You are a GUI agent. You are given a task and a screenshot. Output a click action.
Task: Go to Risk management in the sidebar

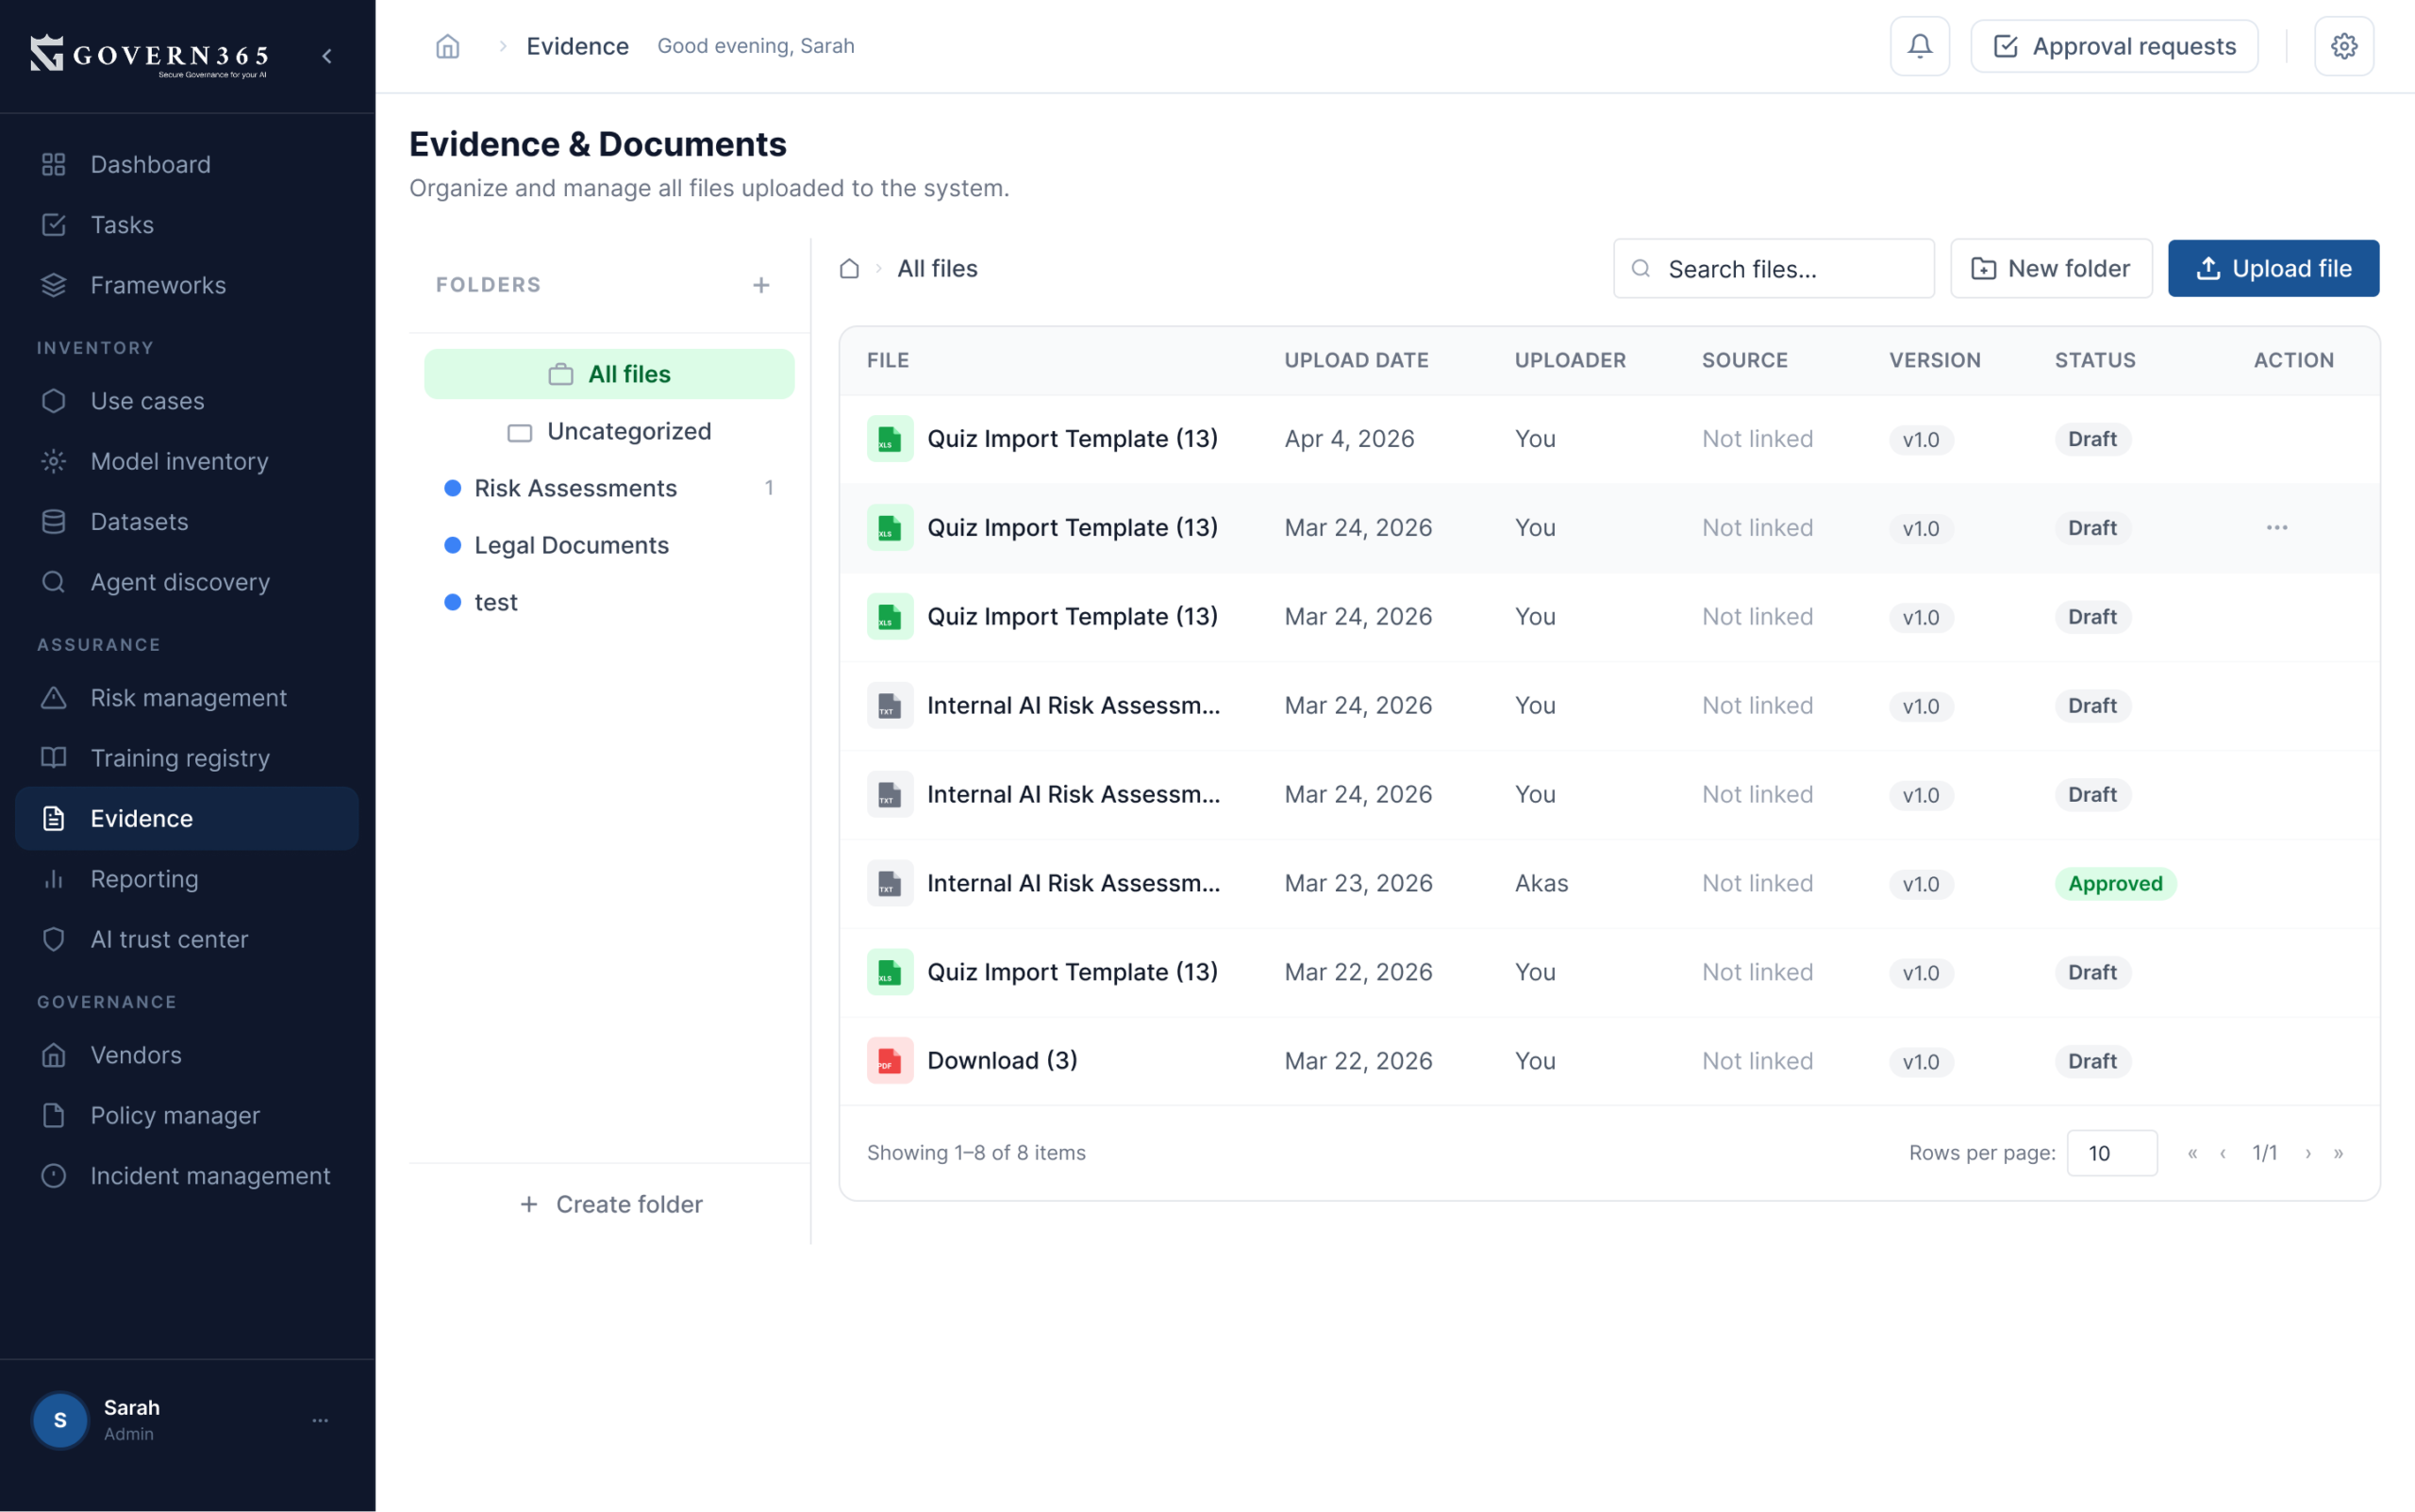pyautogui.click(x=188, y=697)
